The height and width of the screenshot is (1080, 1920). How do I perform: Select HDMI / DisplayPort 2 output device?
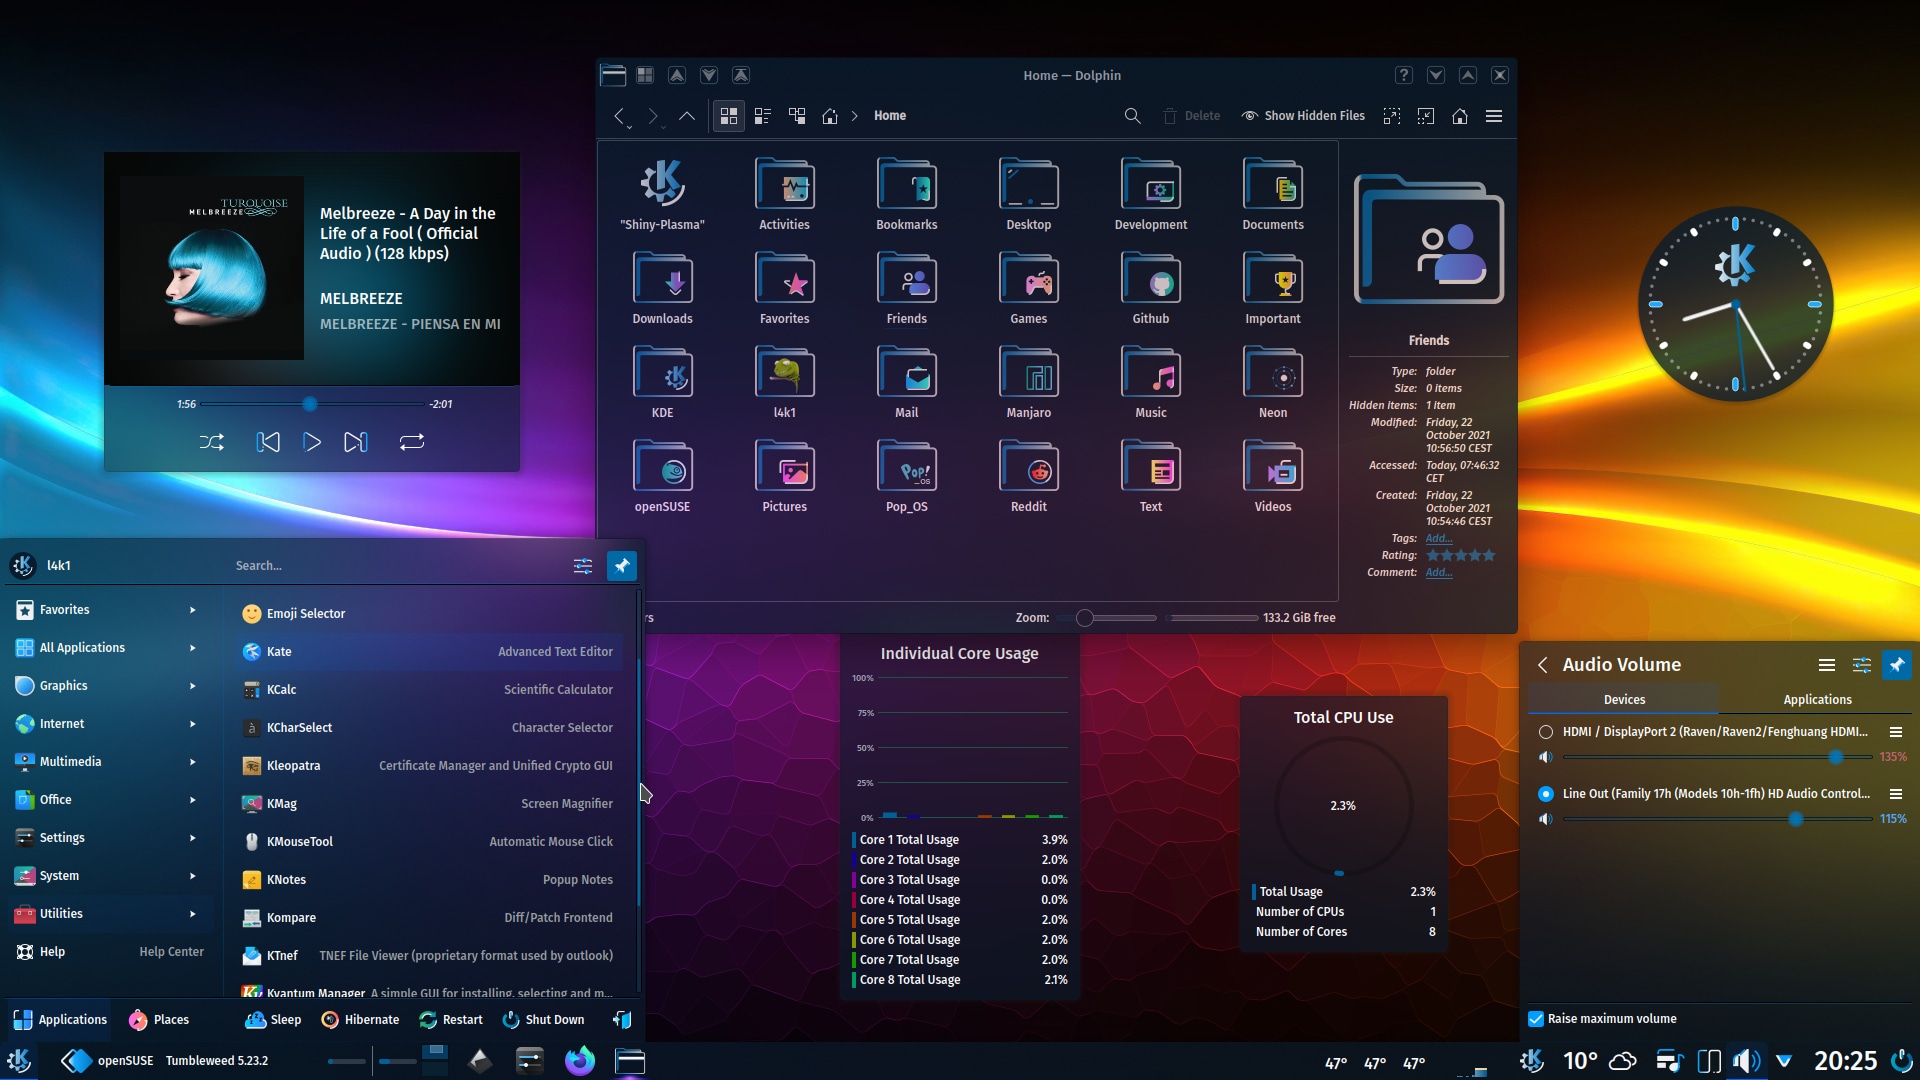tap(1546, 732)
